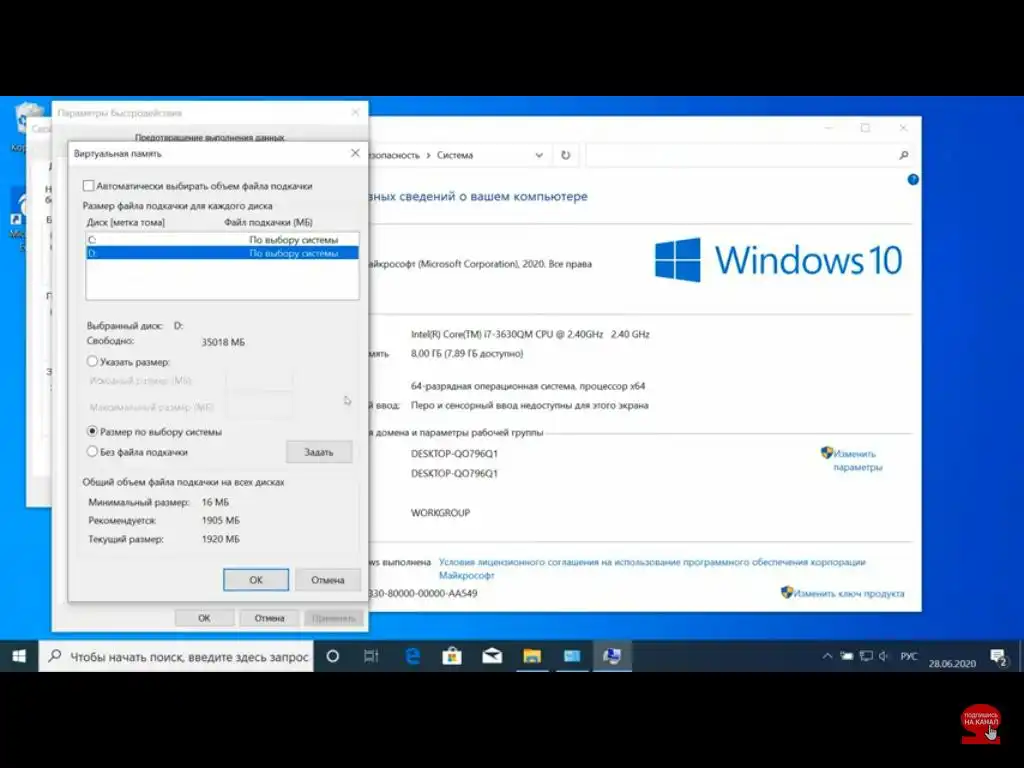This screenshot has width=1024, height=768.
Task: Click Применить in Performance Options window
Action: coord(334,618)
